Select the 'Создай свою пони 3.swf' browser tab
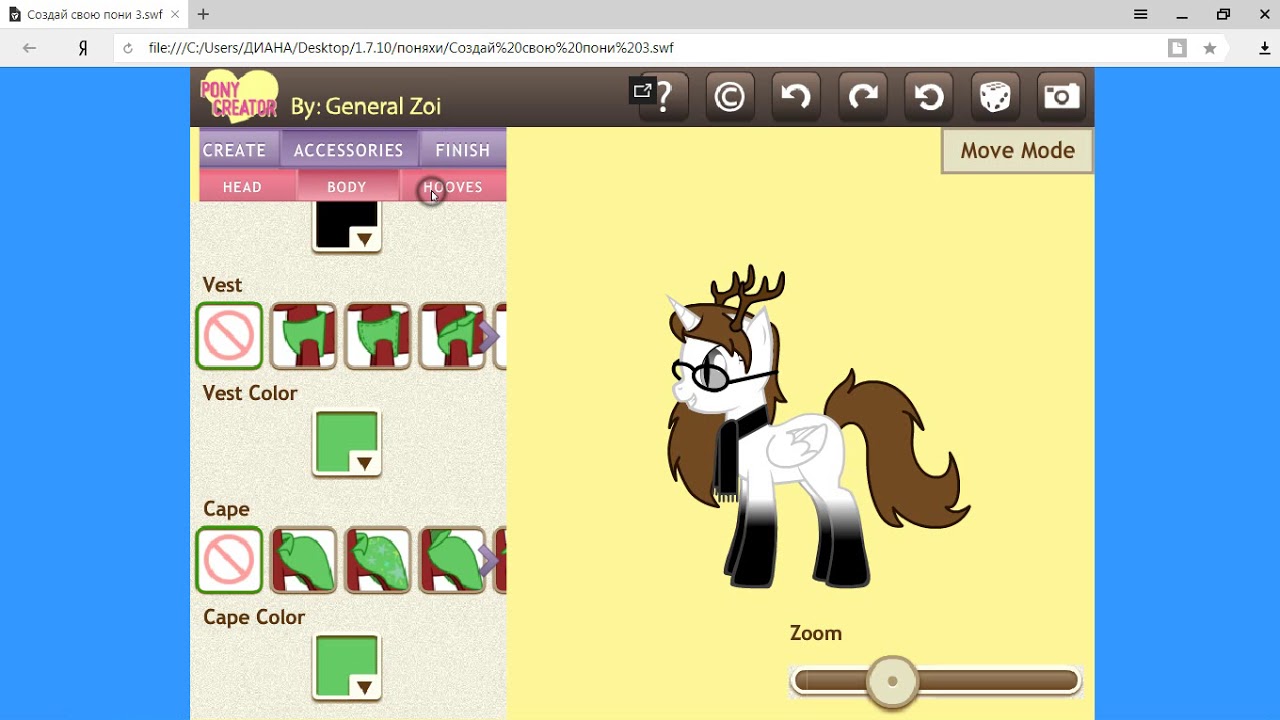1280x720 pixels. point(94,15)
